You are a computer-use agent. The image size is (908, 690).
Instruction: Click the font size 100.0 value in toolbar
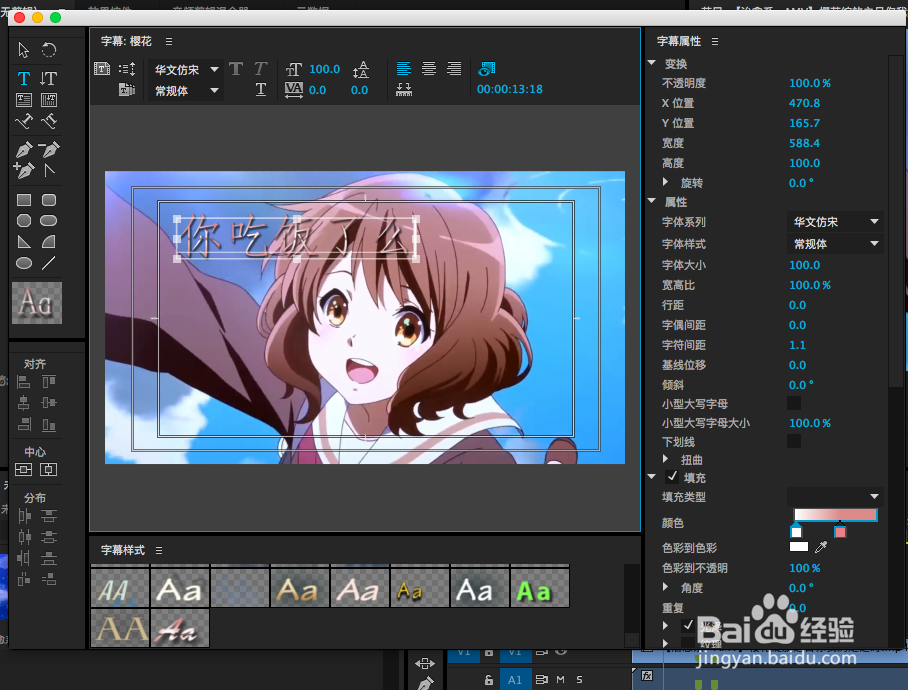coord(324,69)
